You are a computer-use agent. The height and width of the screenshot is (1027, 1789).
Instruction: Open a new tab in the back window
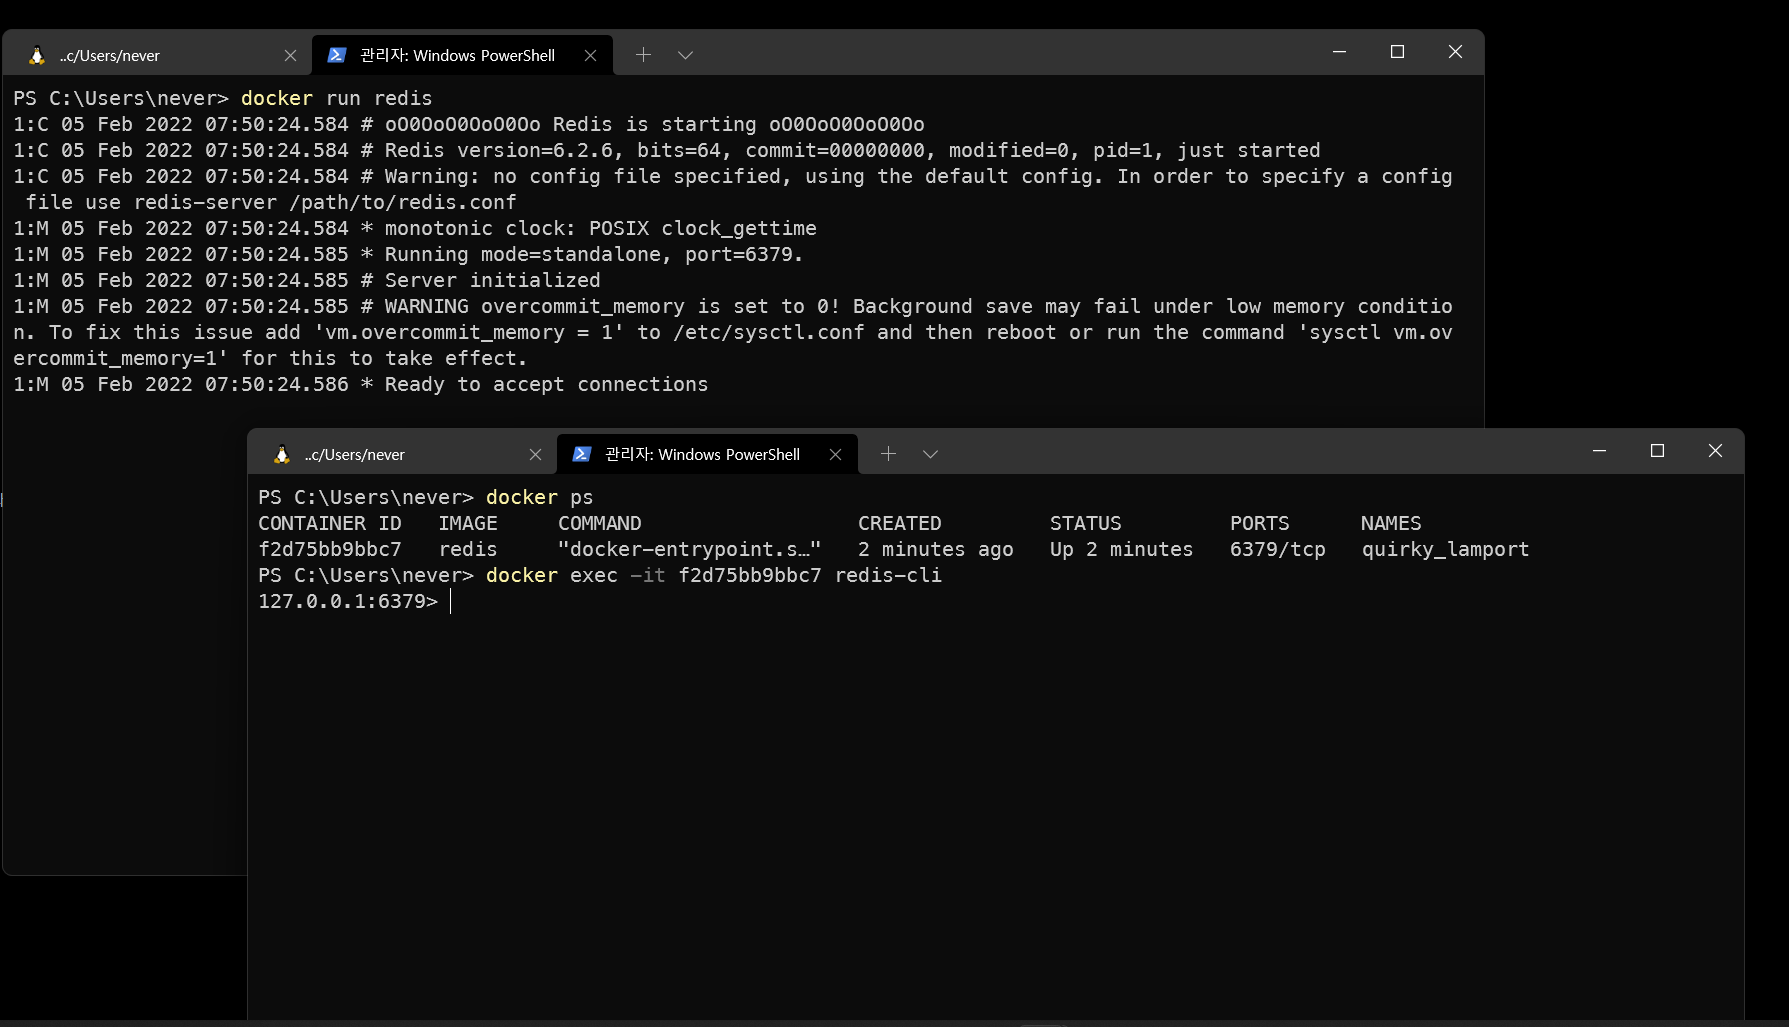point(643,55)
